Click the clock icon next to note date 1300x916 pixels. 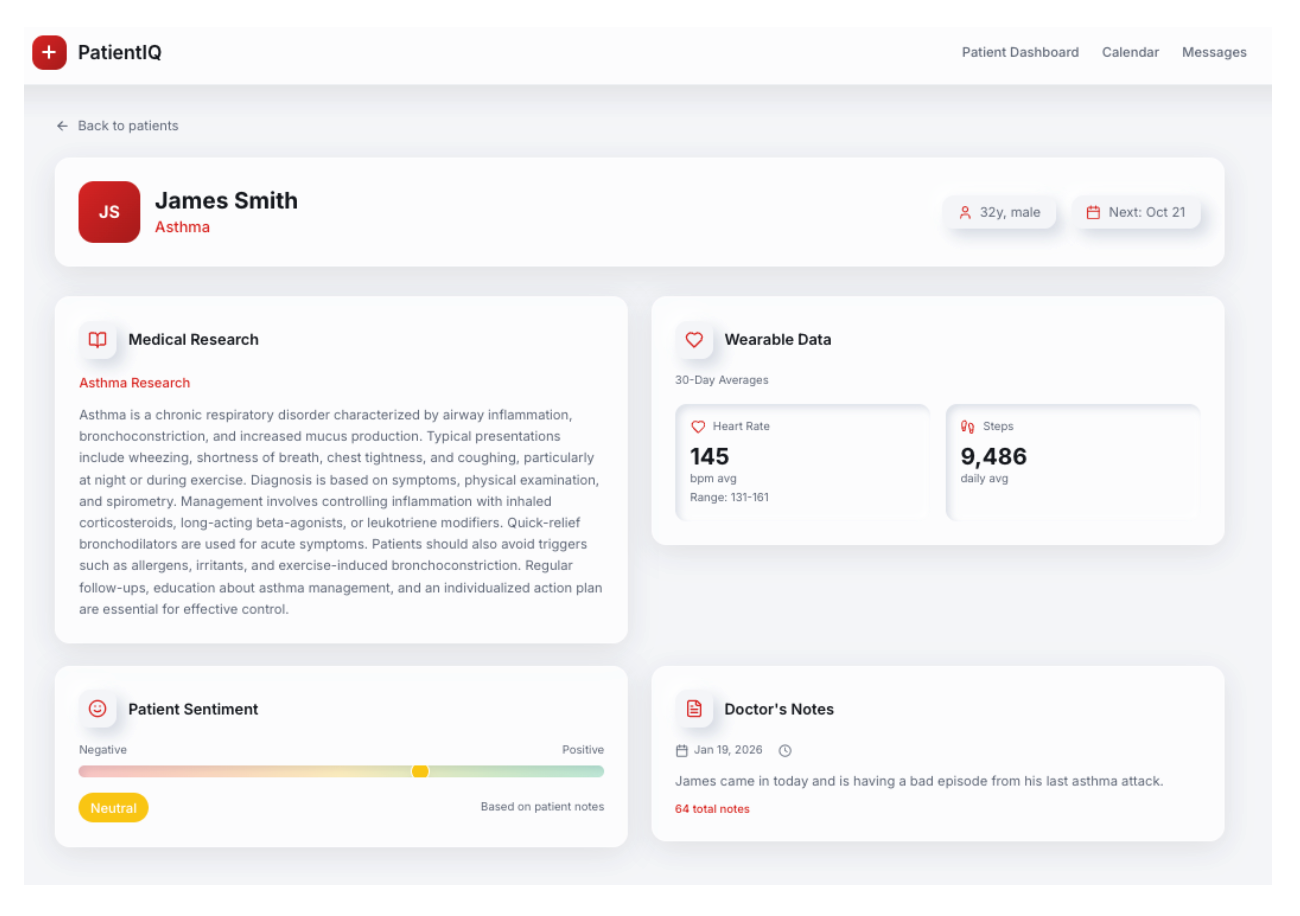click(x=785, y=751)
